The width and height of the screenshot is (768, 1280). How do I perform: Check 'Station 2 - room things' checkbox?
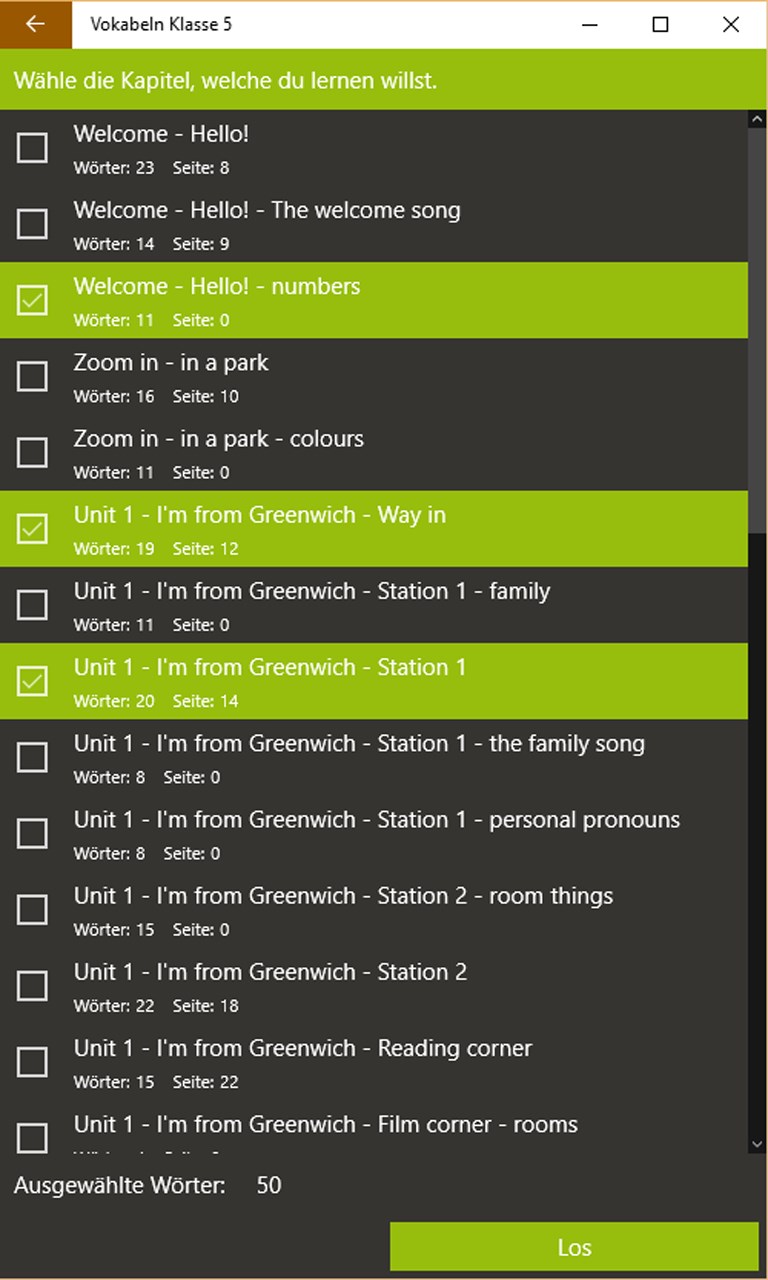(33, 909)
